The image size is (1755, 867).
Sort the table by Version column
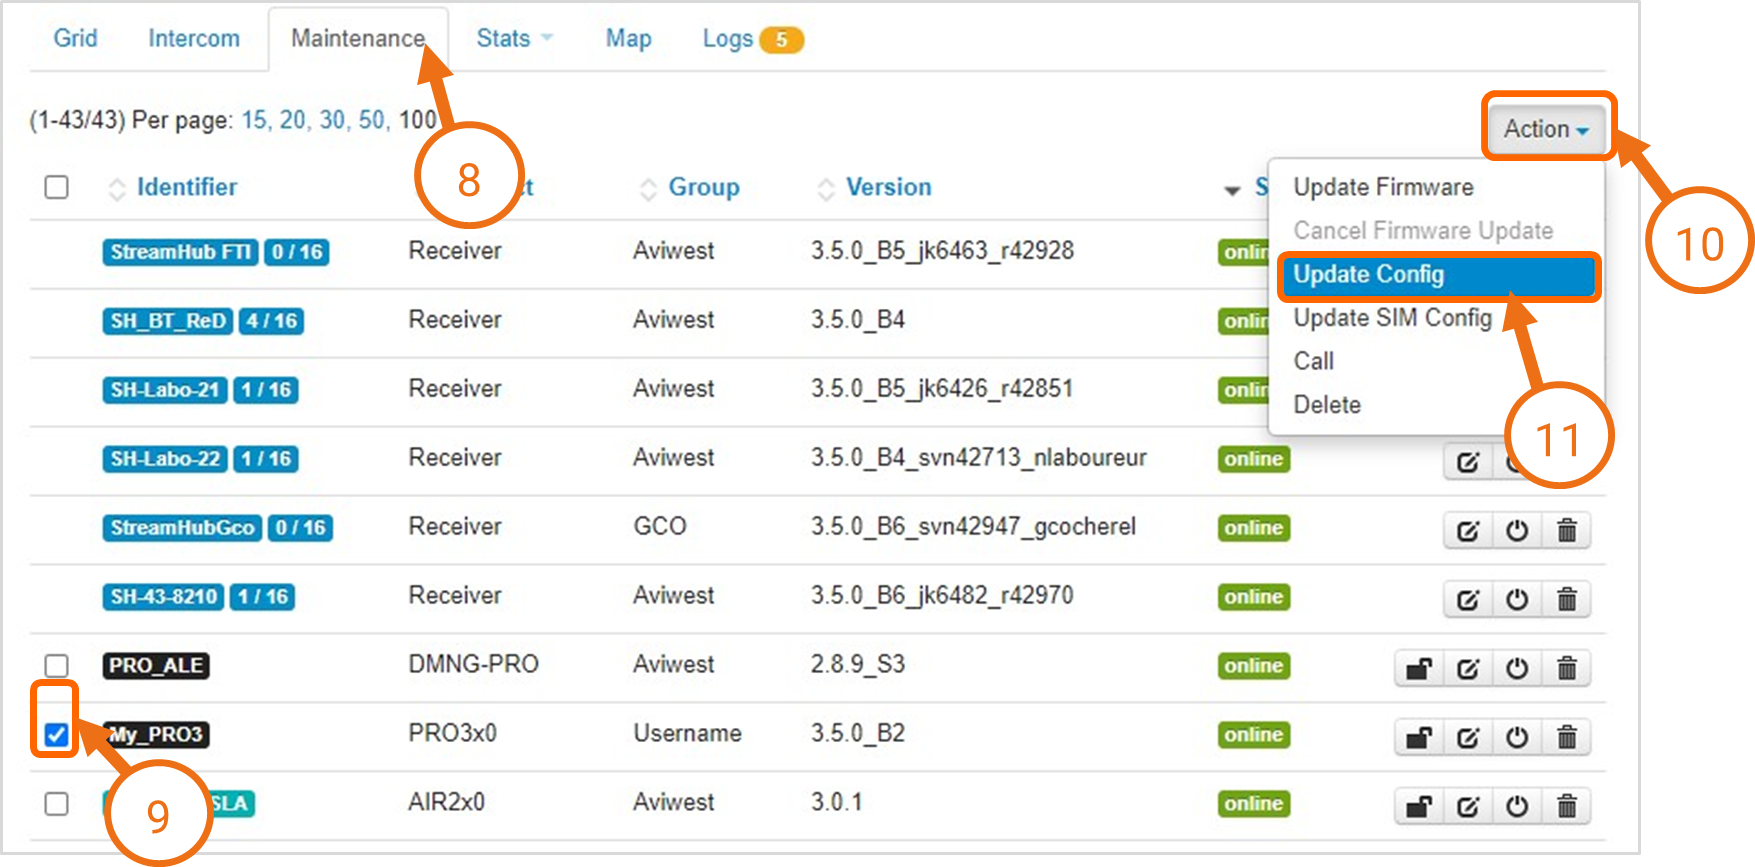tap(888, 188)
